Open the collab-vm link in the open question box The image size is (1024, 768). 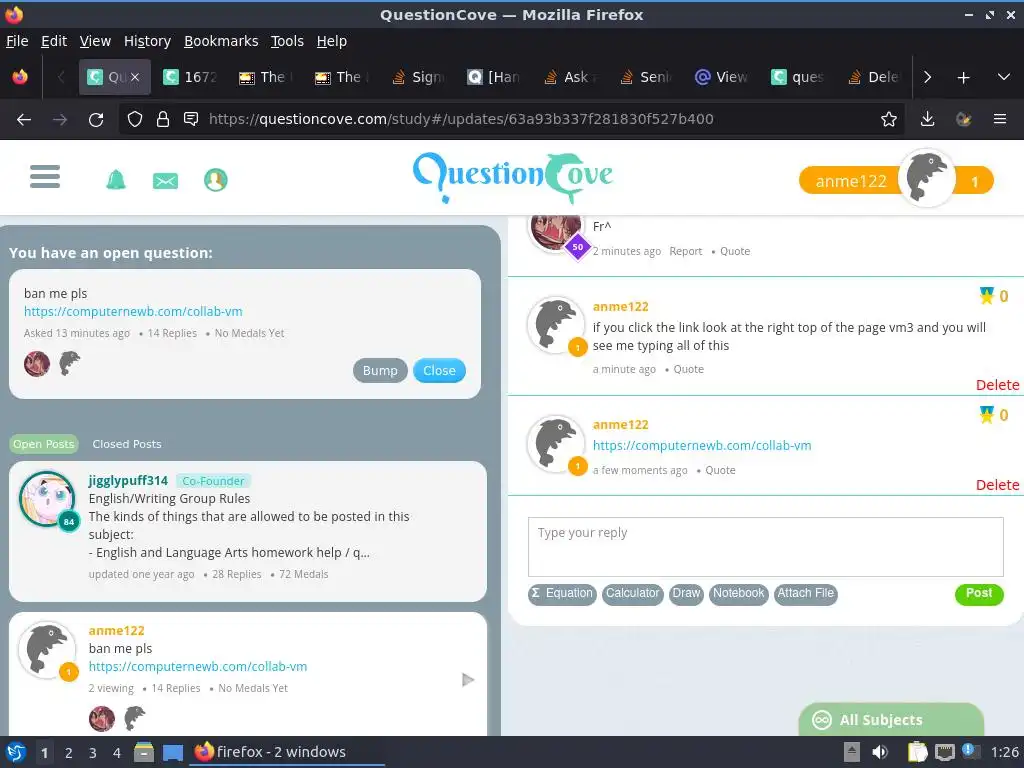133,312
